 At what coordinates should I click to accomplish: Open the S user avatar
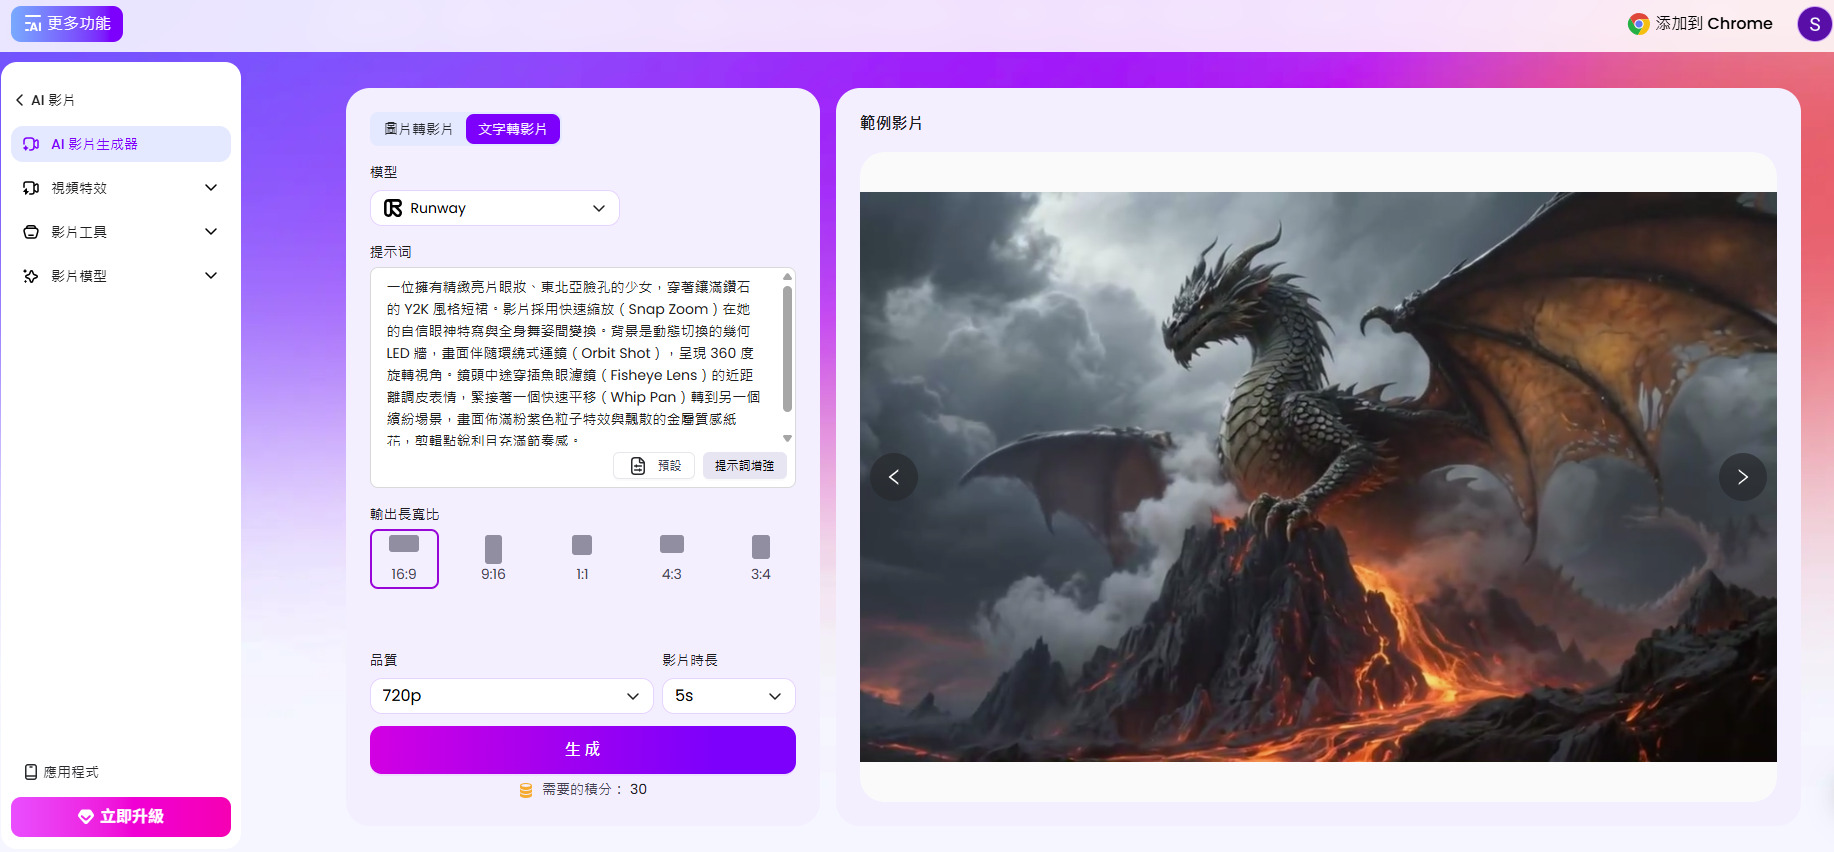pos(1814,24)
